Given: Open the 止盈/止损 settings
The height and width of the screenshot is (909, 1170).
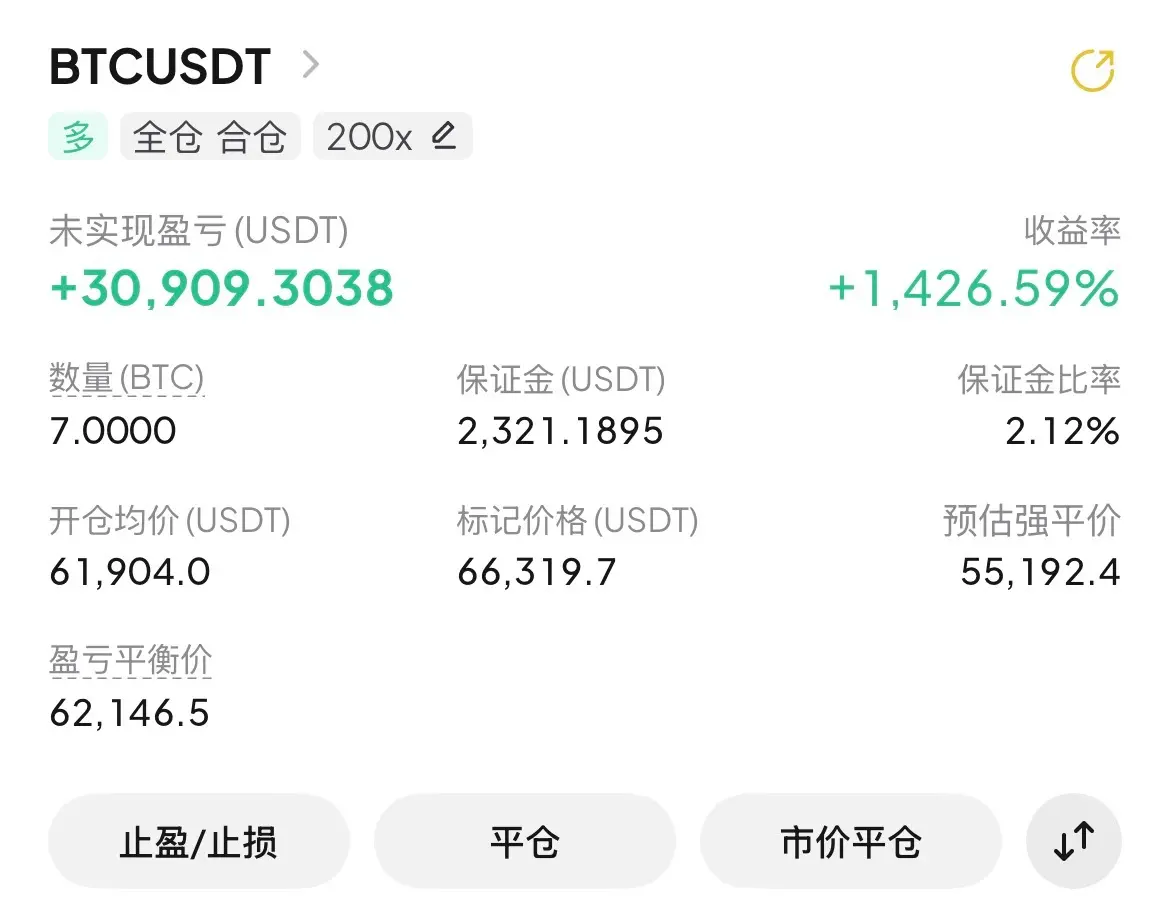Looking at the screenshot, I should pos(198,841).
